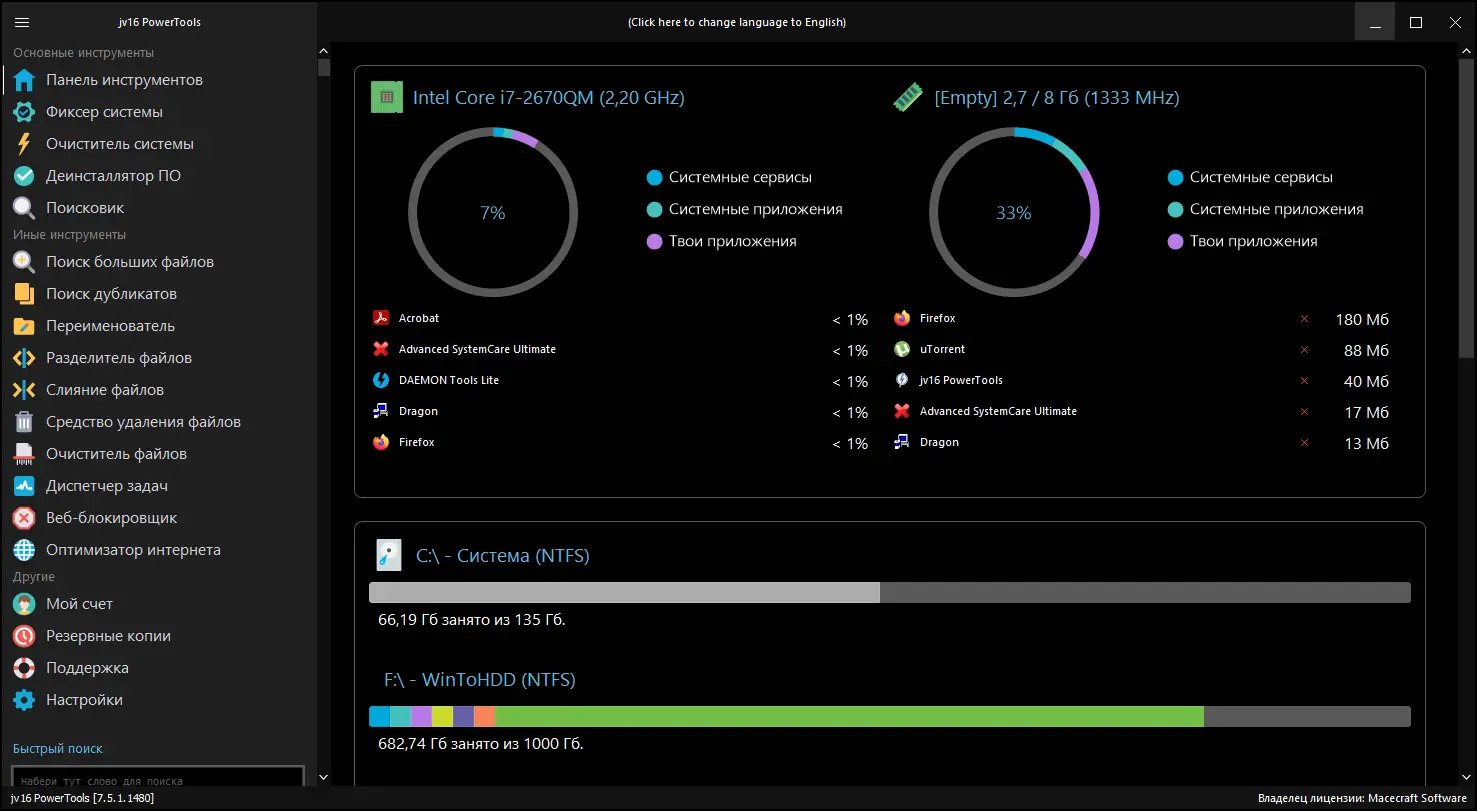Click the blue Системные сервисы dot in the memory legend
Screen dimensions: 1477x811
coord(1175,177)
